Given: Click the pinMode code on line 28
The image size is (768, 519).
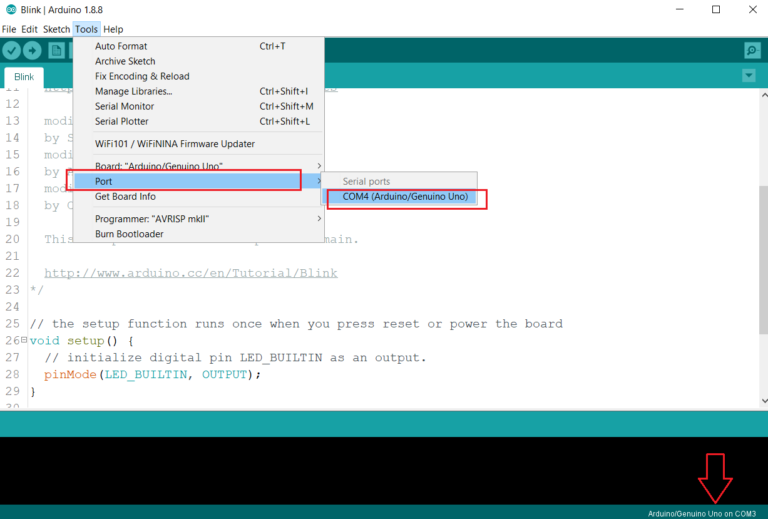Looking at the screenshot, I should (152, 375).
